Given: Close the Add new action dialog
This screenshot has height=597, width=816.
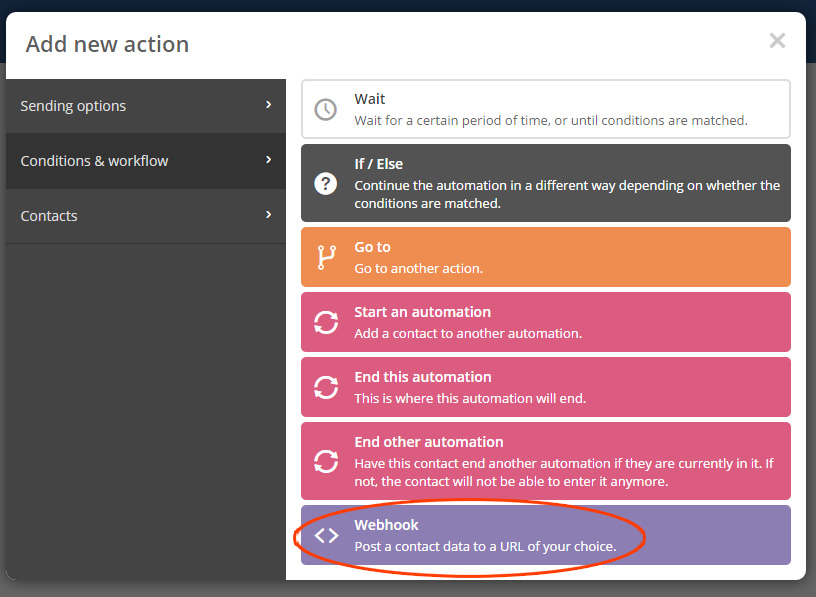Looking at the screenshot, I should pos(777,41).
